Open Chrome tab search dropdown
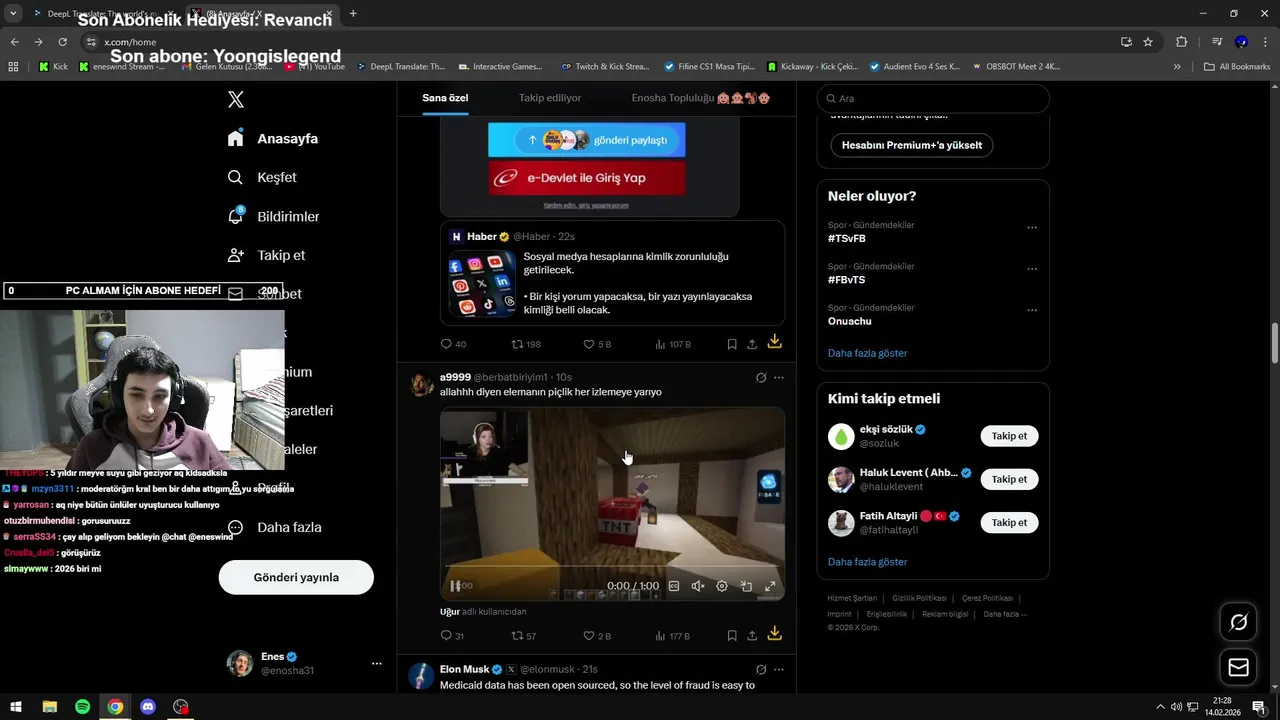Viewport: 1280px width, 720px height. tap(13, 13)
